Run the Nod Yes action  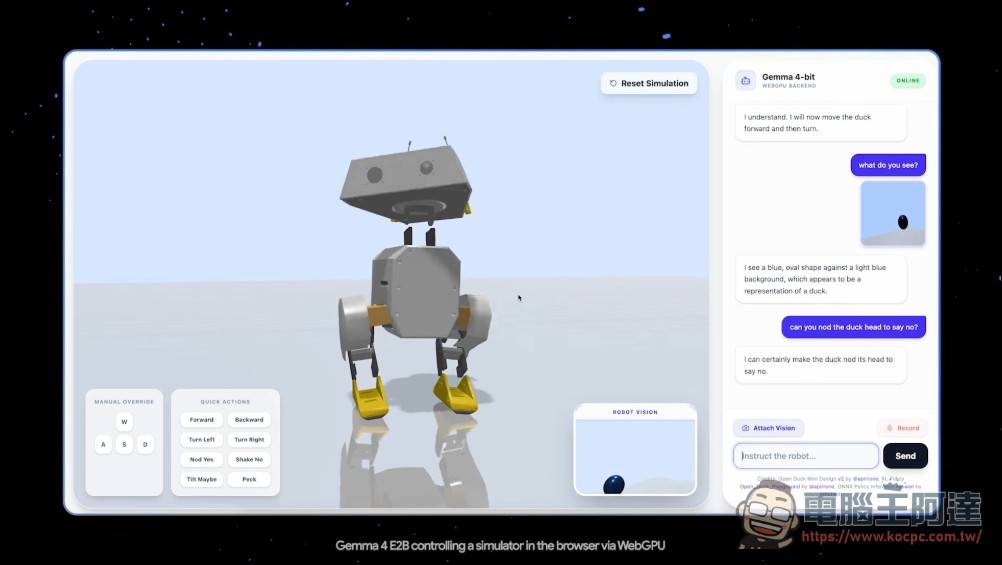201,460
